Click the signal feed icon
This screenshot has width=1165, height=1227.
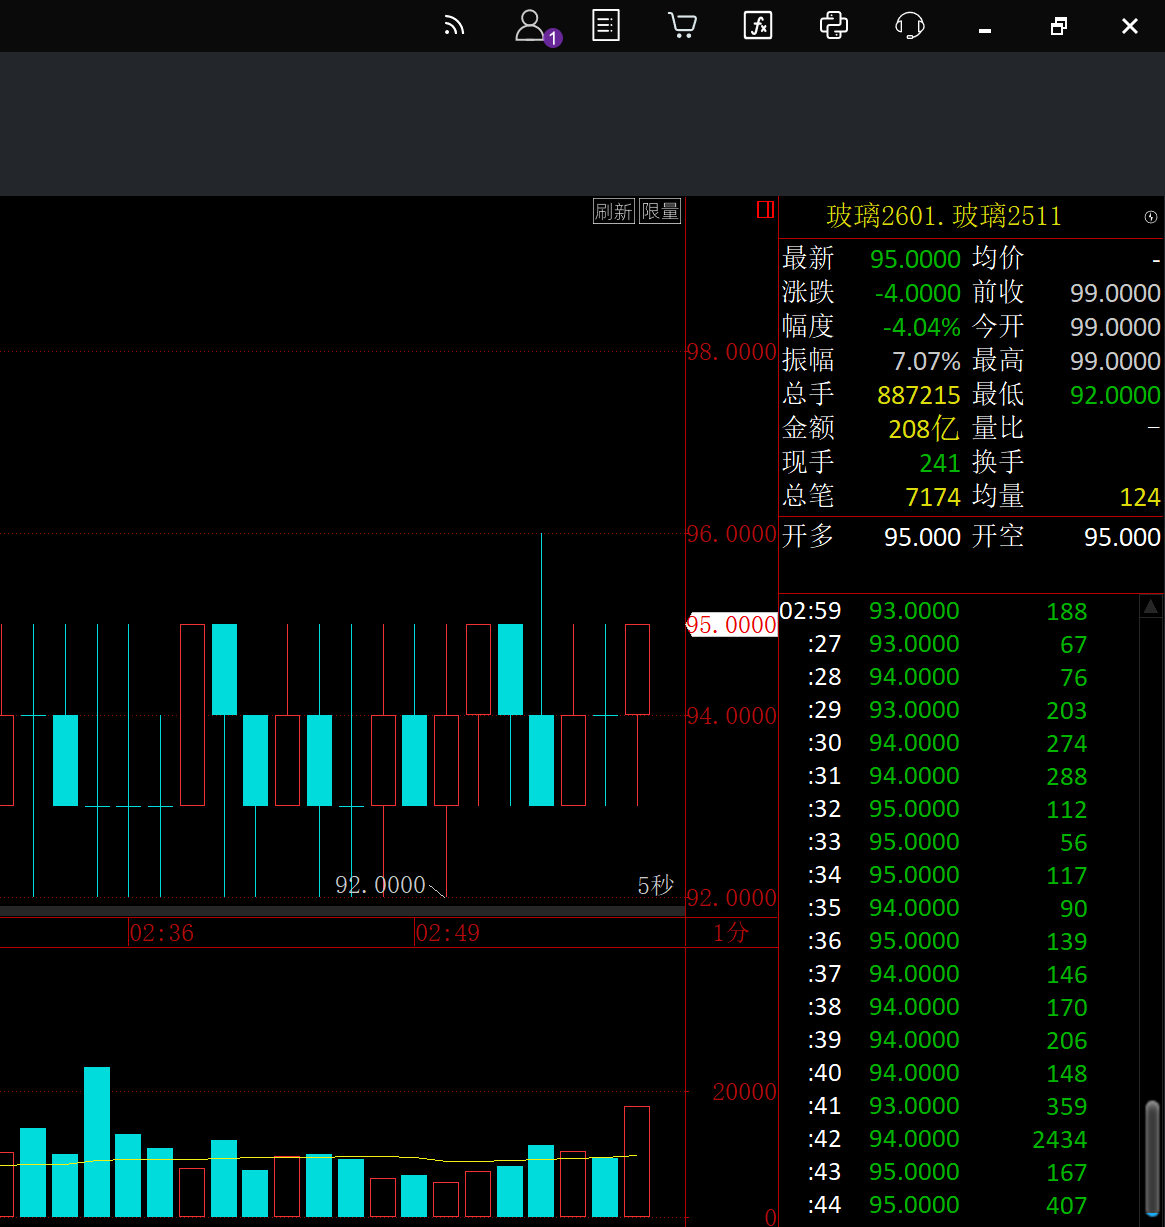tap(455, 26)
